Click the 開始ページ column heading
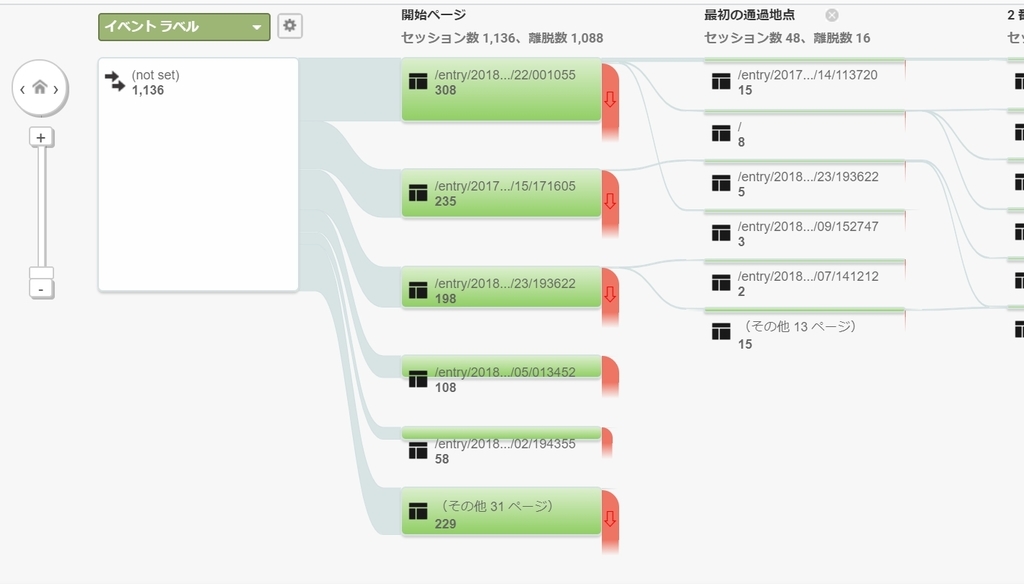1024x584 pixels. (x=434, y=14)
